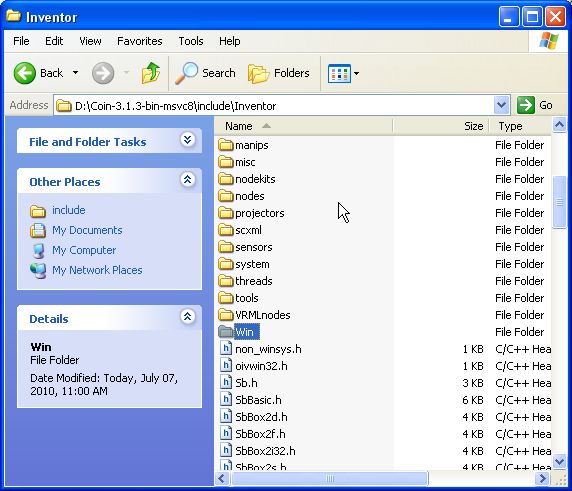Click the Up folder icon in toolbar
572x491 pixels.
(x=151, y=73)
